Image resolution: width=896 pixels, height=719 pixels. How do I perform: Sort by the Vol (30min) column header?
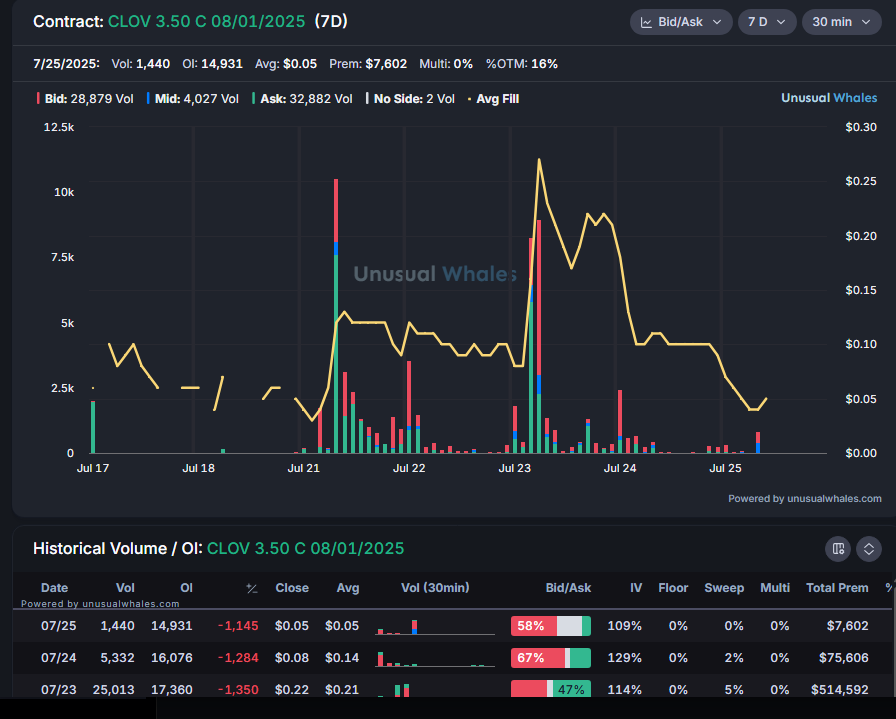(435, 588)
